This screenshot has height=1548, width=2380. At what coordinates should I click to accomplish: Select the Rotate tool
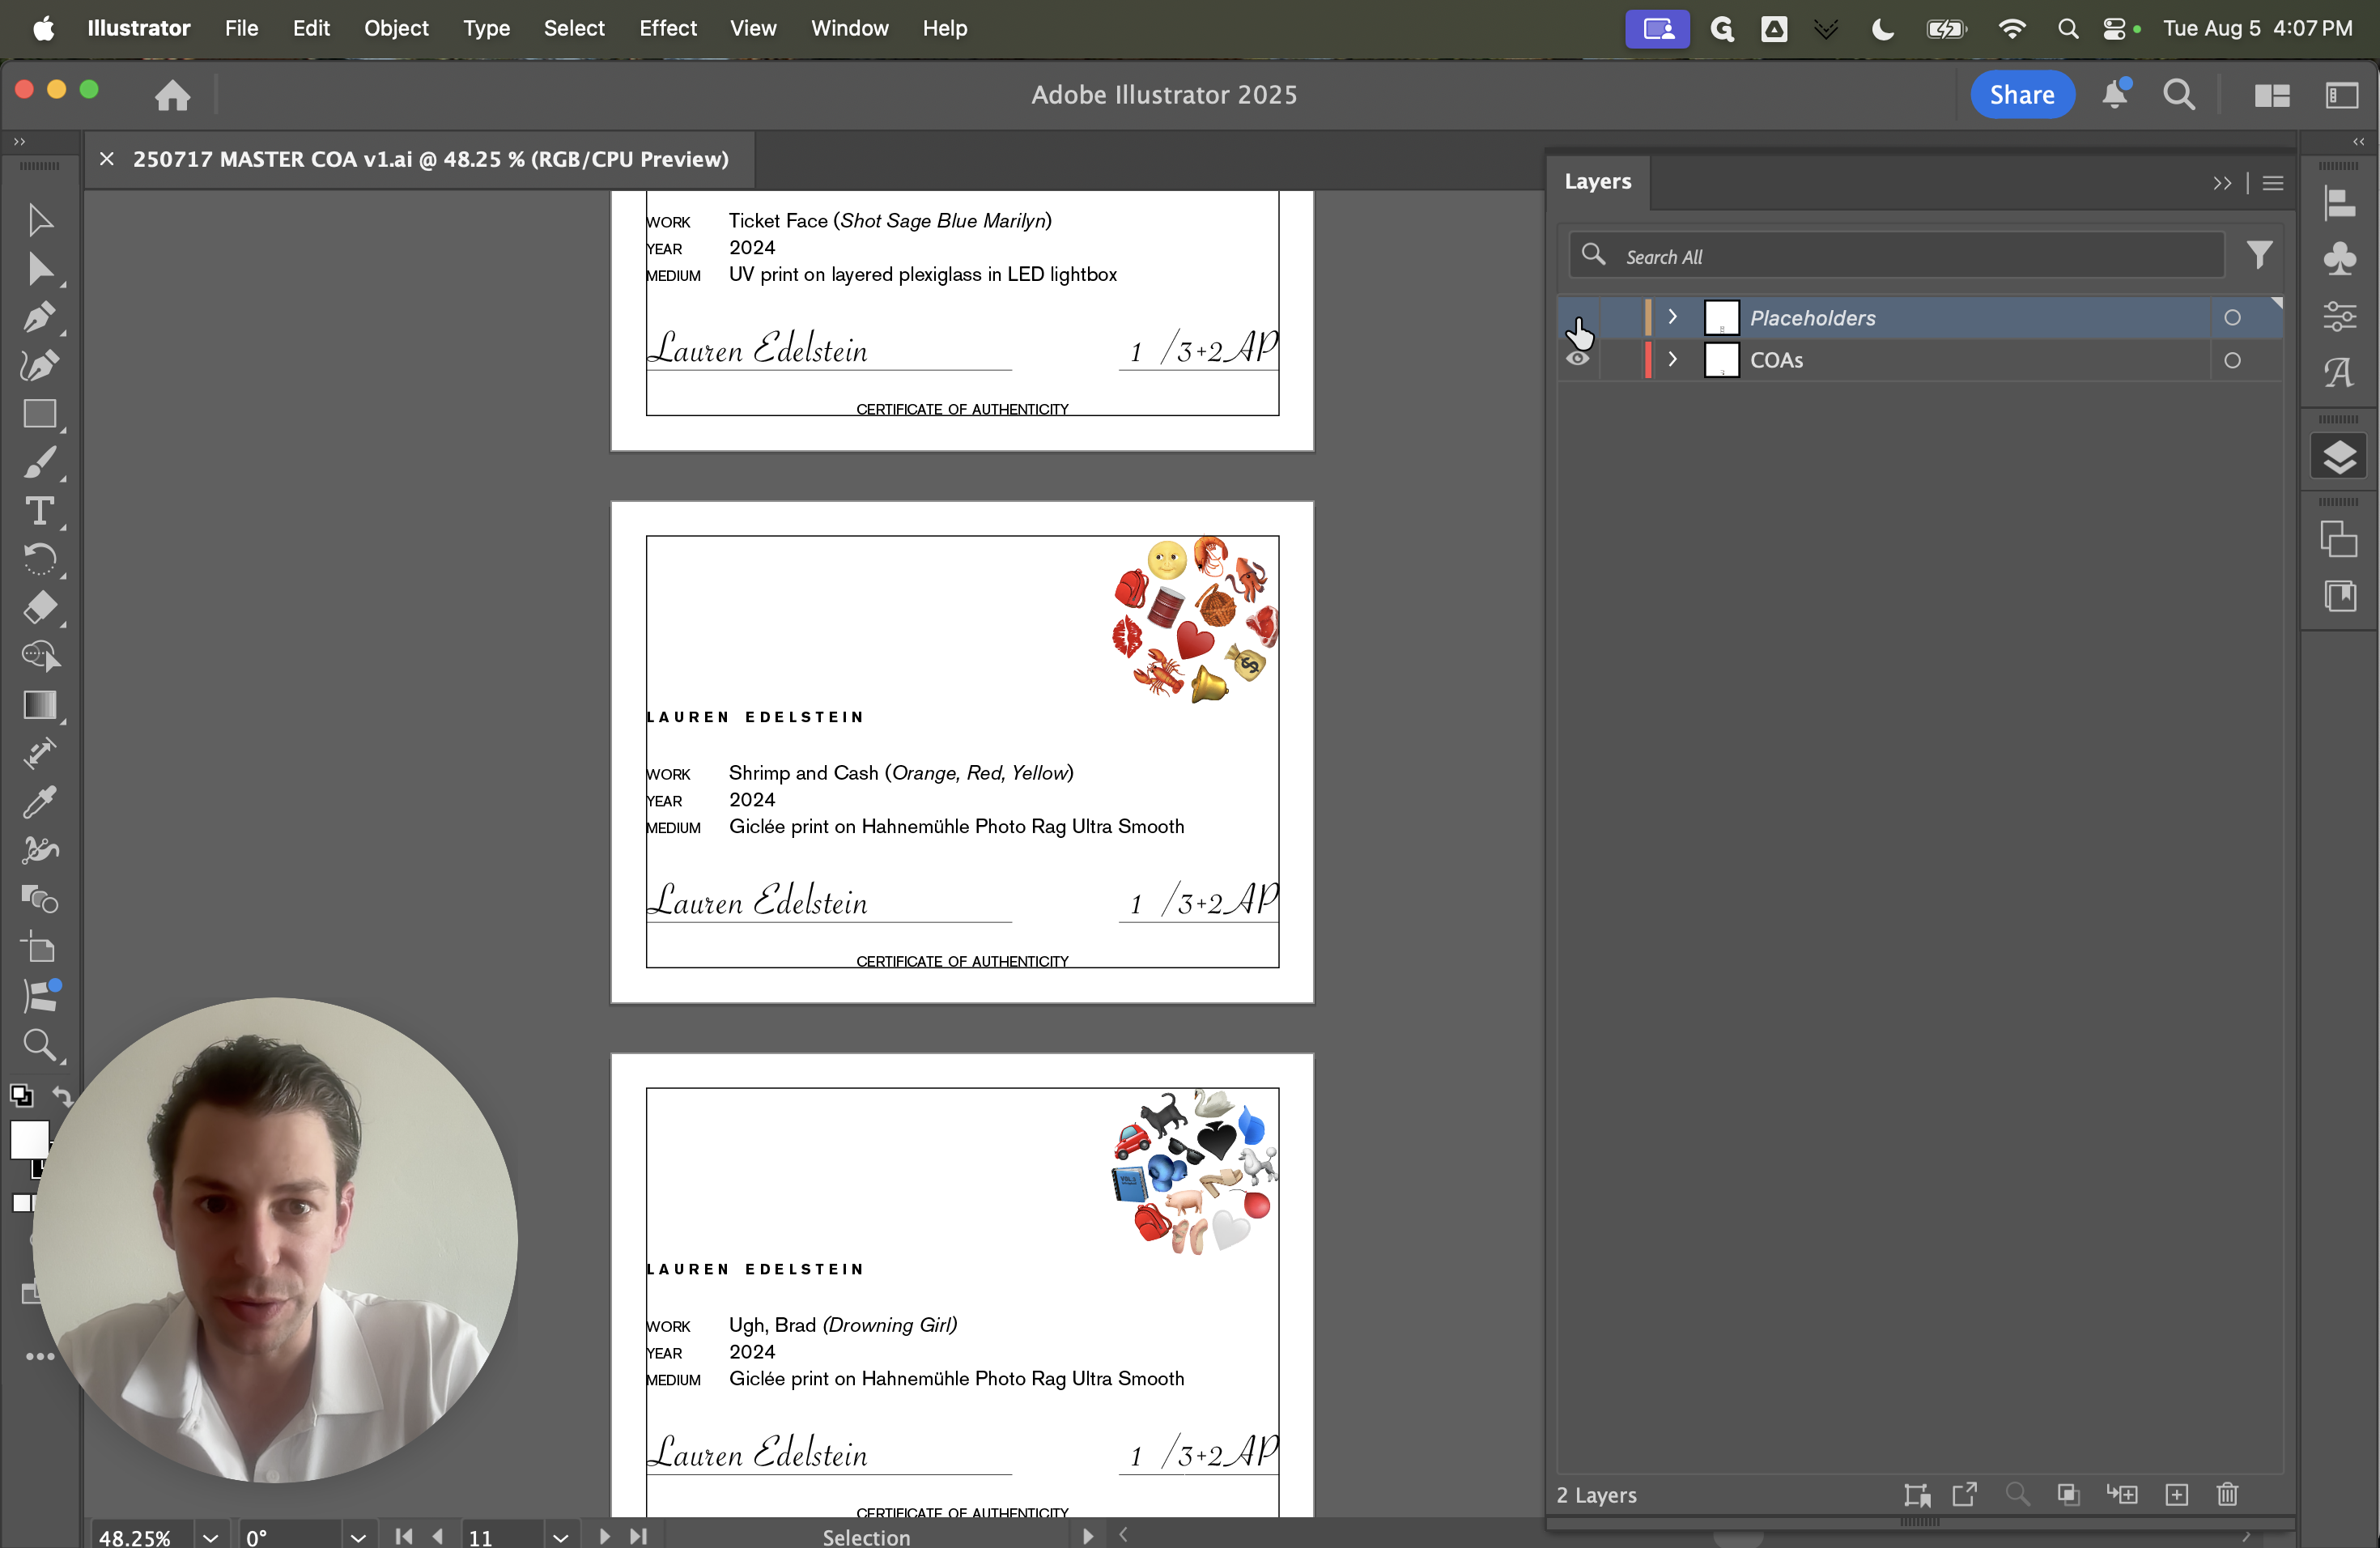(40, 559)
